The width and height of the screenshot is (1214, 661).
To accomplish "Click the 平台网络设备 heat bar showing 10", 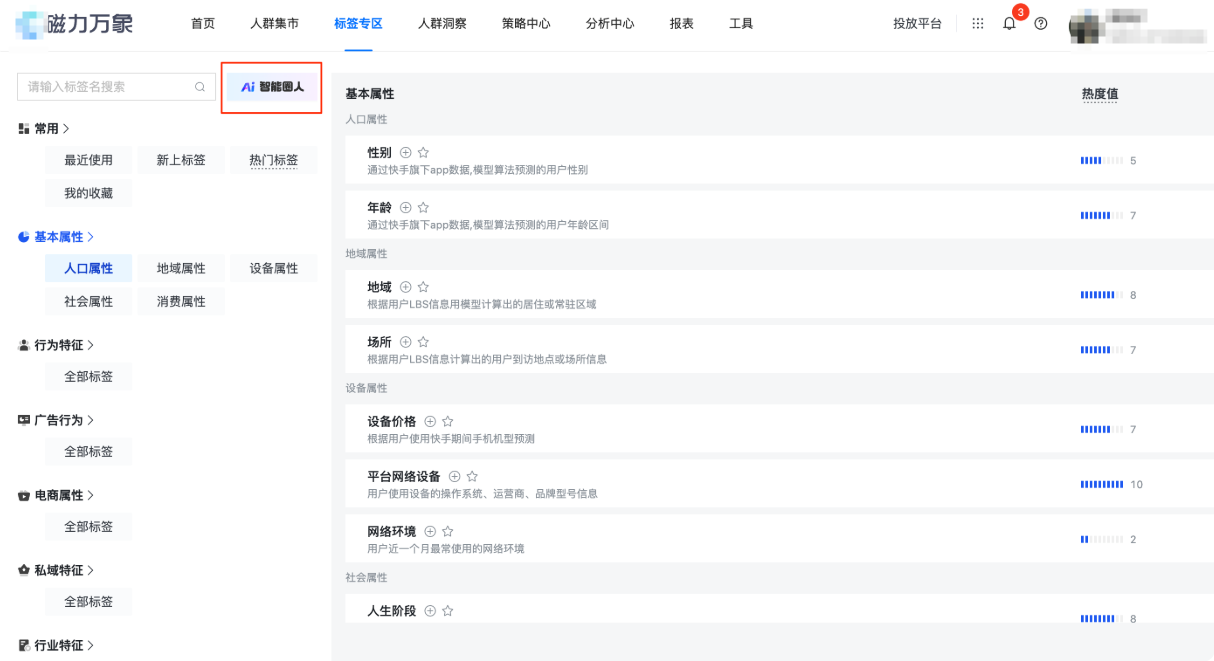I will [x=1102, y=484].
